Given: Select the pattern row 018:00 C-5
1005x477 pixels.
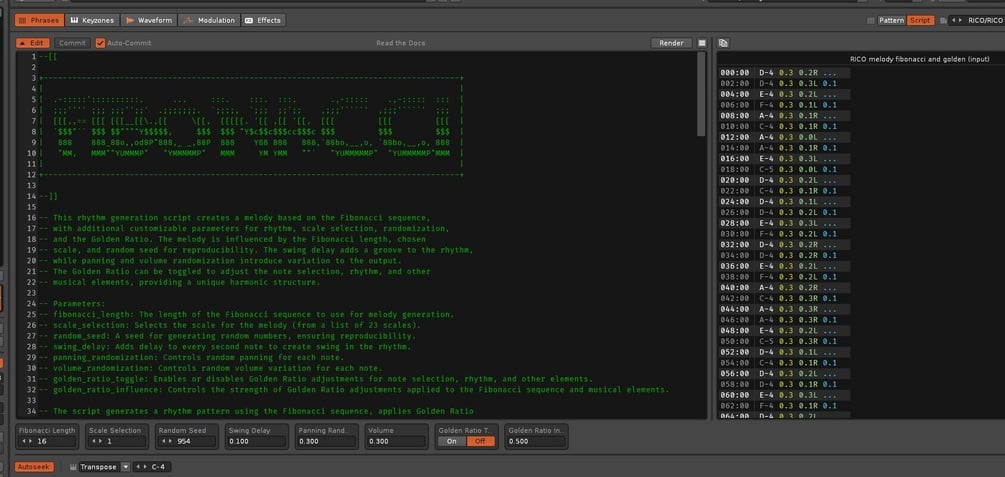Looking at the screenshot, I should pos(785,169).
